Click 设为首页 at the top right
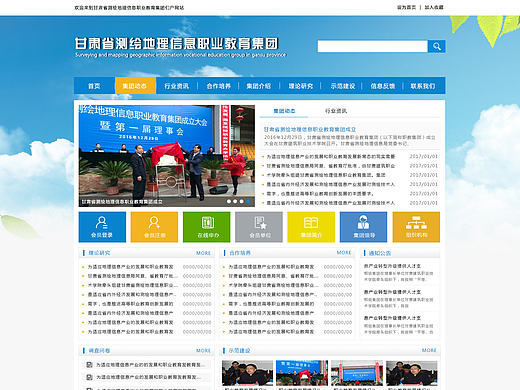The width and height of the screenshot is (520, 390). [406, 7]
